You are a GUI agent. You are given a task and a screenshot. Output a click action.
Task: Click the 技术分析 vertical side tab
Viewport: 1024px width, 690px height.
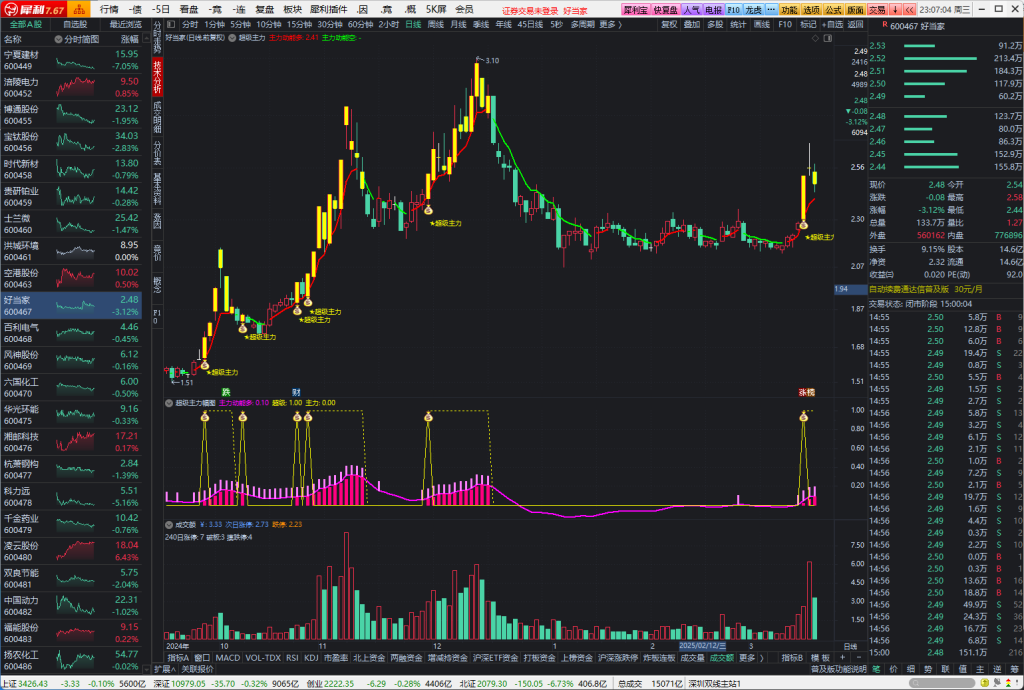[x=157, y=77]
